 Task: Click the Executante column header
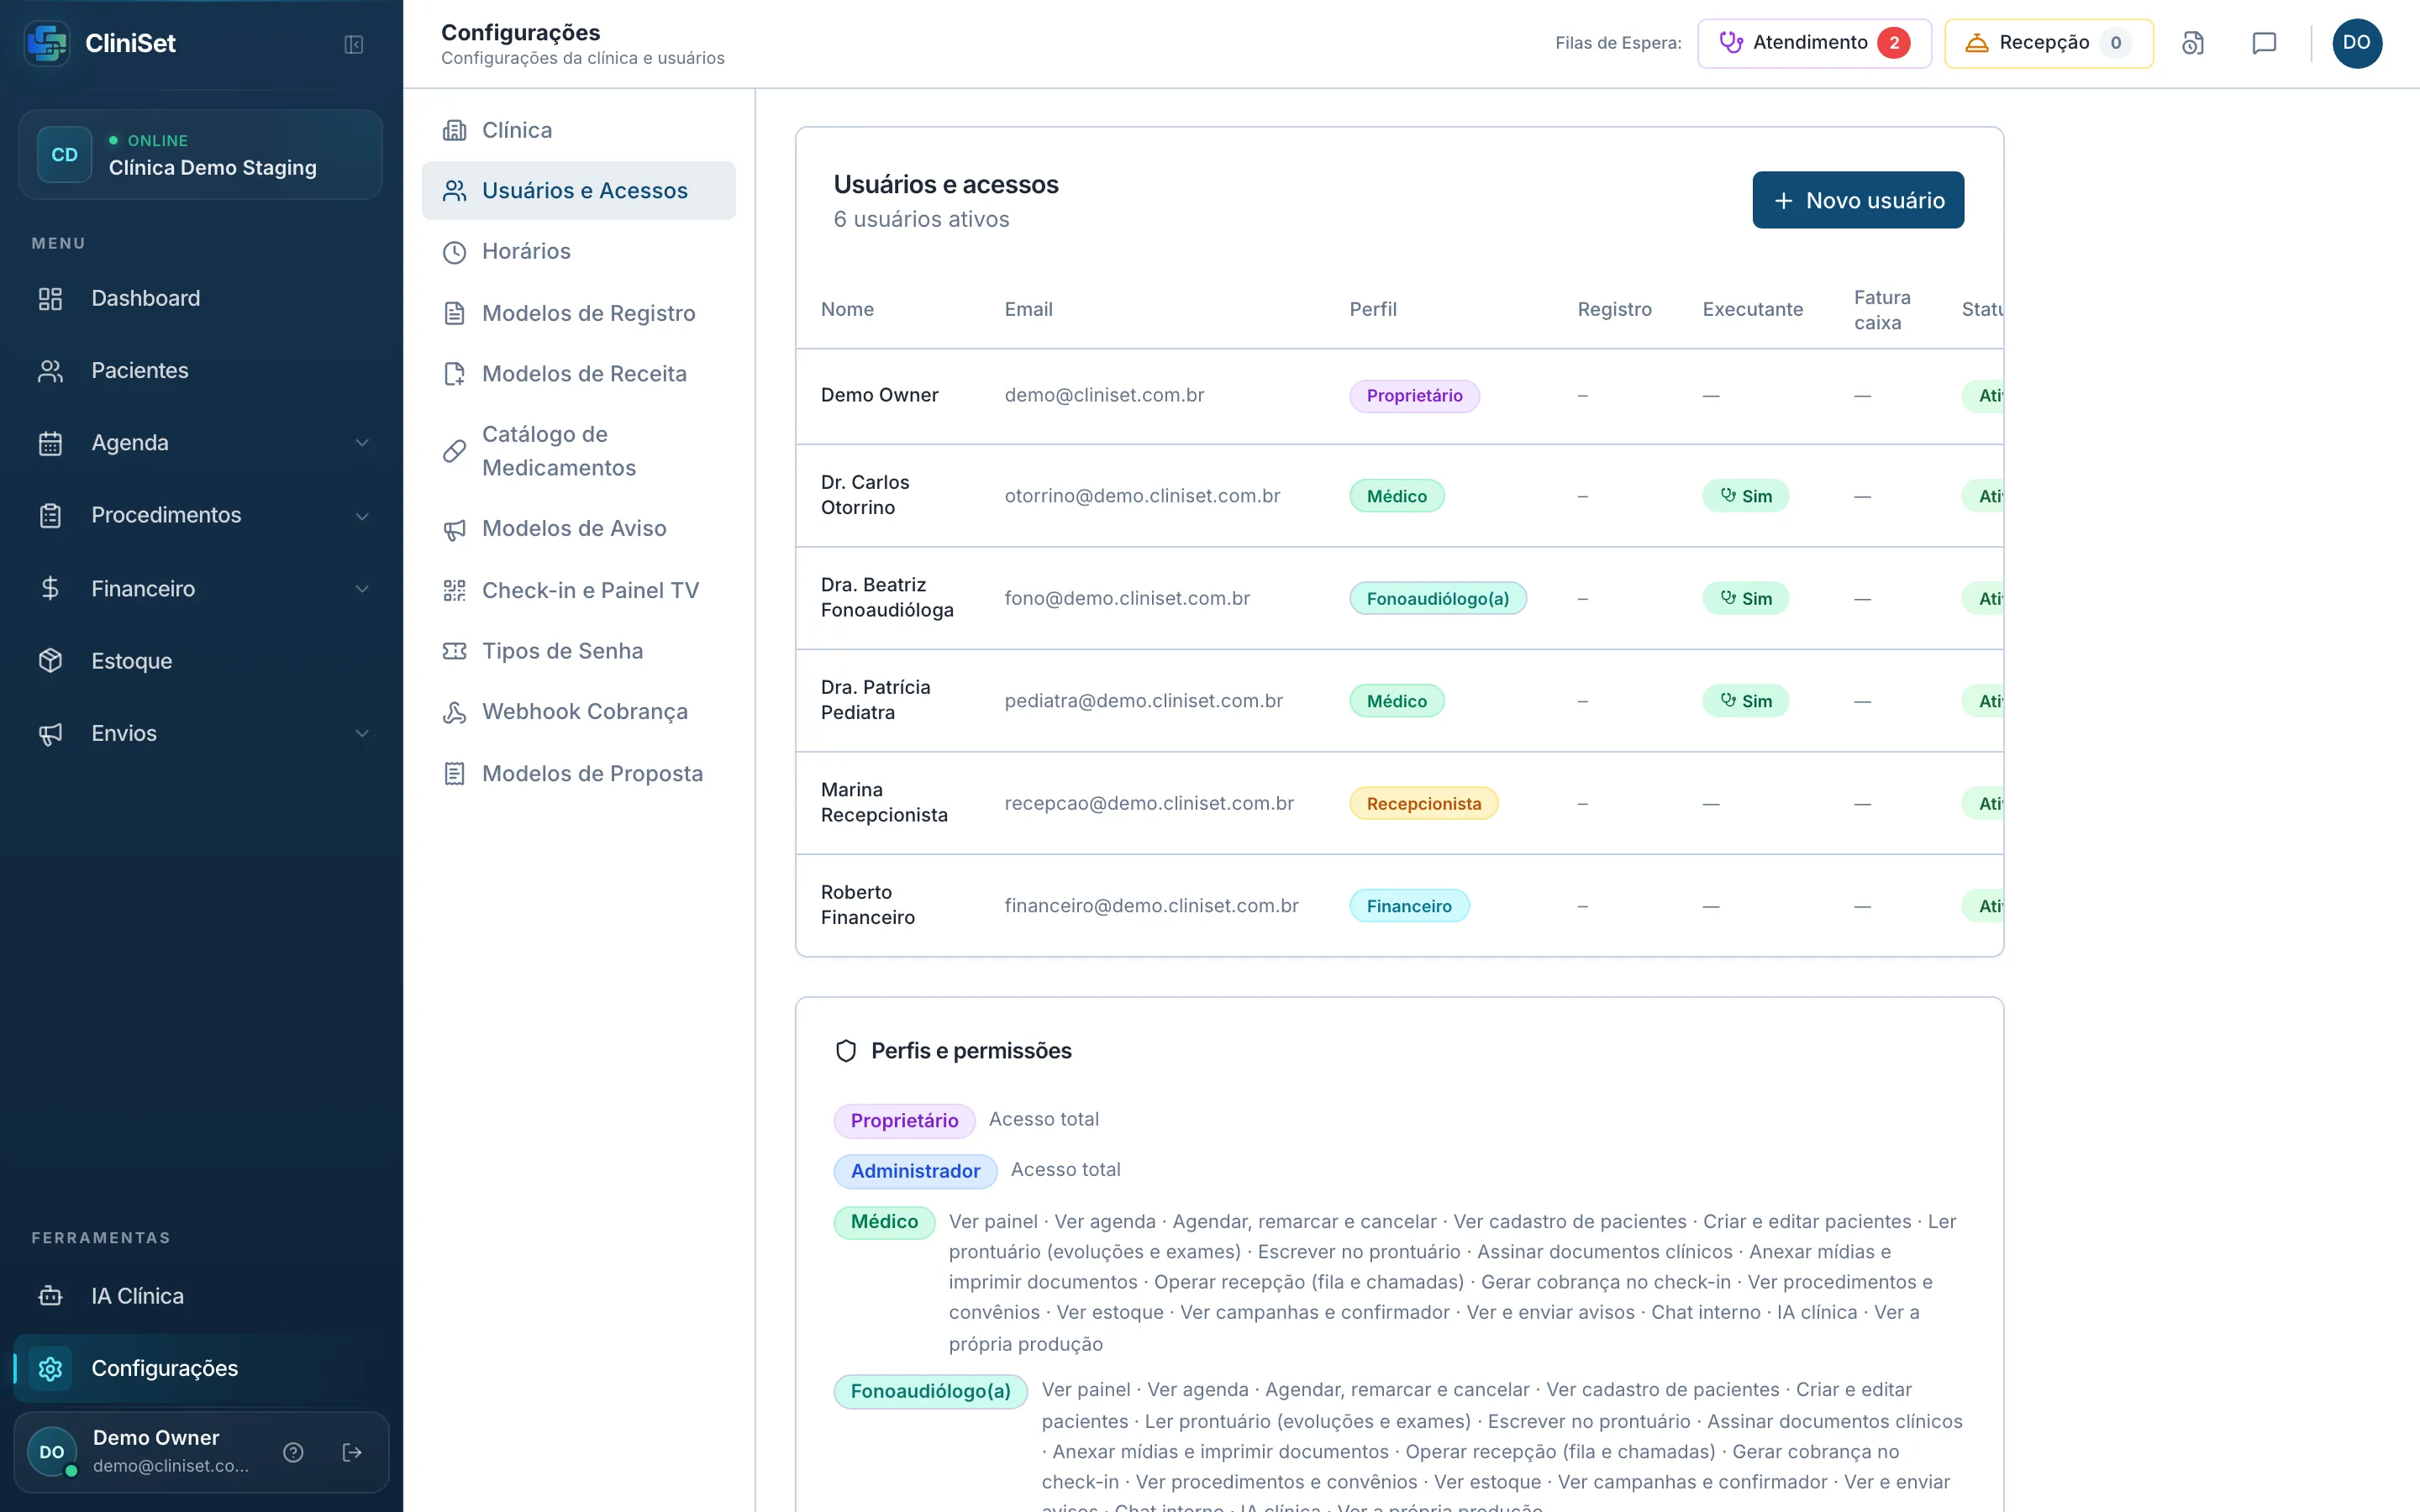(x=1752, y=309)
